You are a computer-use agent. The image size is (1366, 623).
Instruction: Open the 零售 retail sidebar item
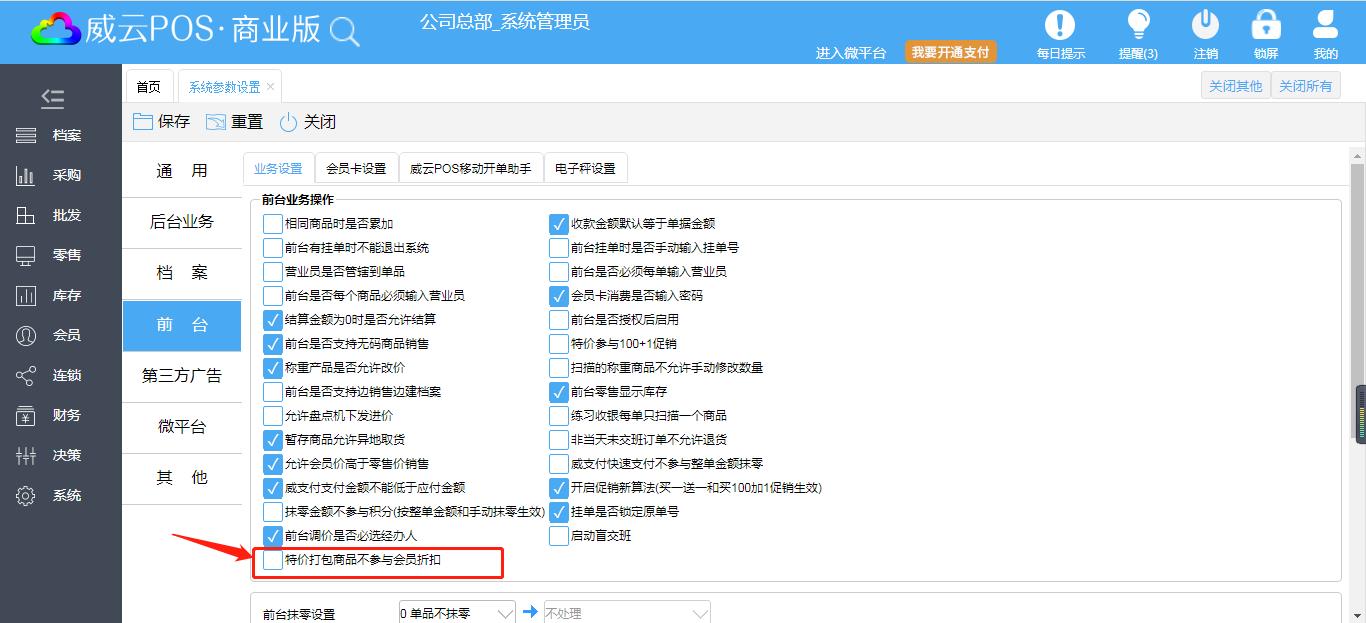(60, 256)
